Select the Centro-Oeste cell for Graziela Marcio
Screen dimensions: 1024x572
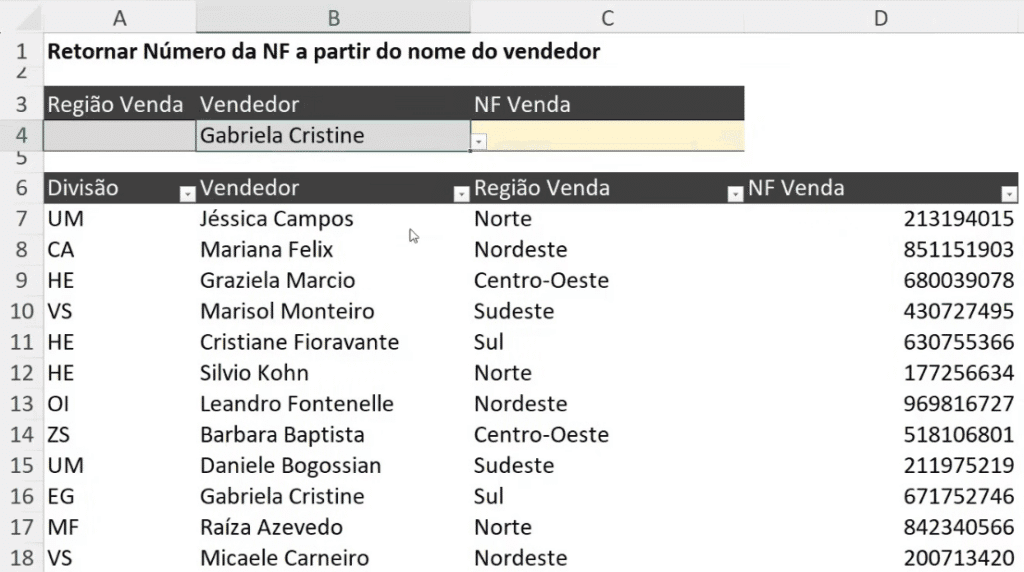[541, 281]
